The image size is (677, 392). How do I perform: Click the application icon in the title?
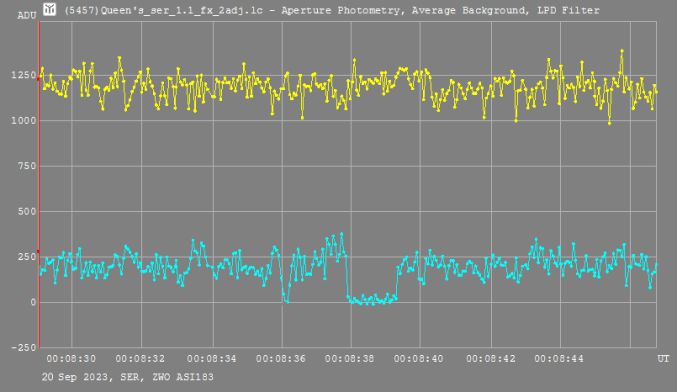(50, 9)
